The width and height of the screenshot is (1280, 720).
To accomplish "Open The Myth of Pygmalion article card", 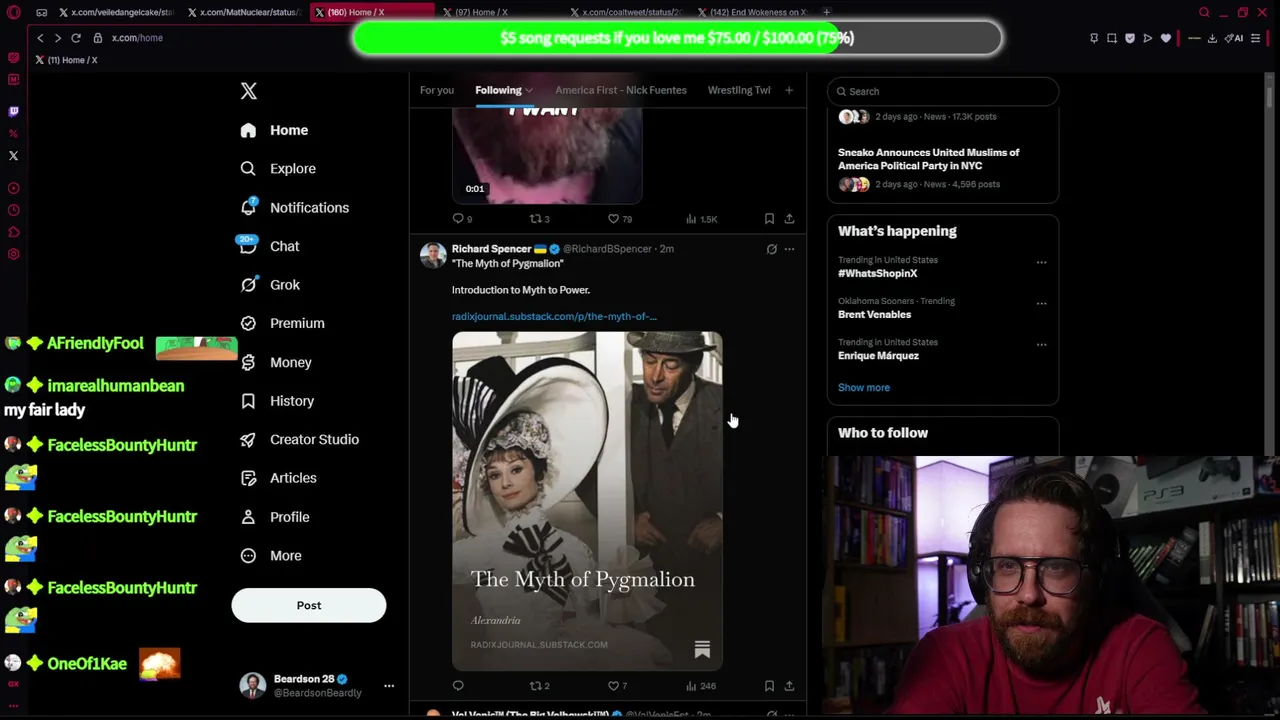I will 587,501.
